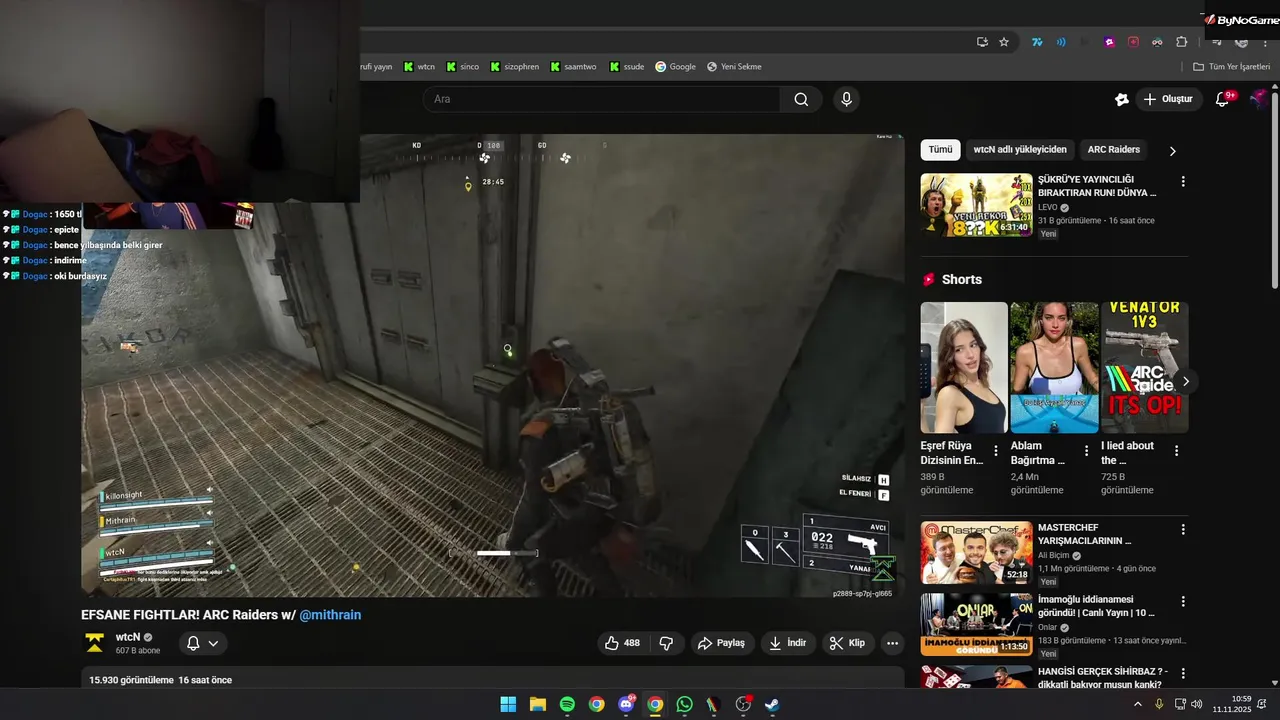1280x720 pixels.
Task: Open wtcN channel name
Action: coord(128,637)
